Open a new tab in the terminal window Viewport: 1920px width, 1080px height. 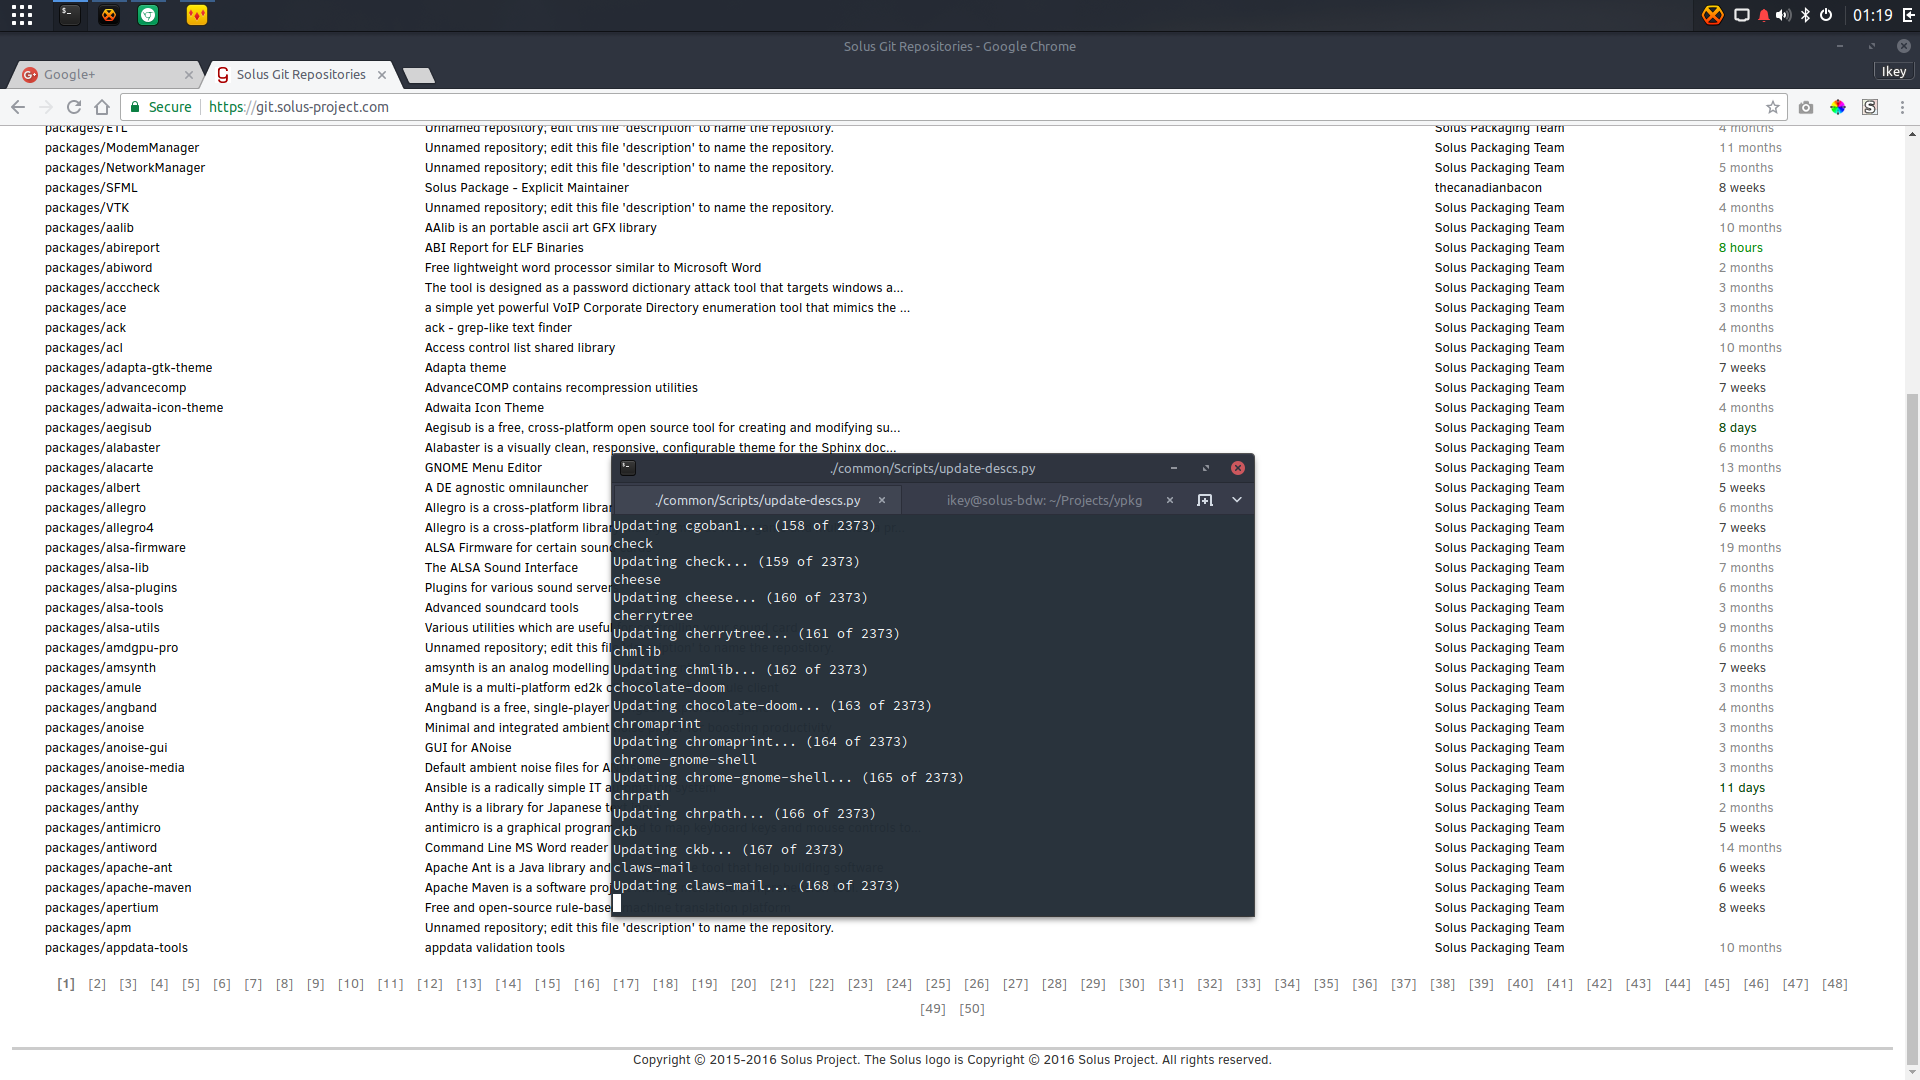pos(1205,500)
